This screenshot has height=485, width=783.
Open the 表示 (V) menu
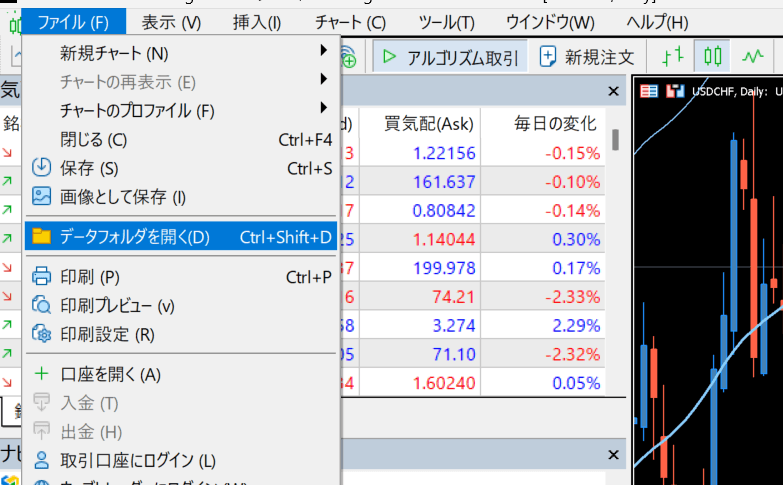(x=171, y=22)
